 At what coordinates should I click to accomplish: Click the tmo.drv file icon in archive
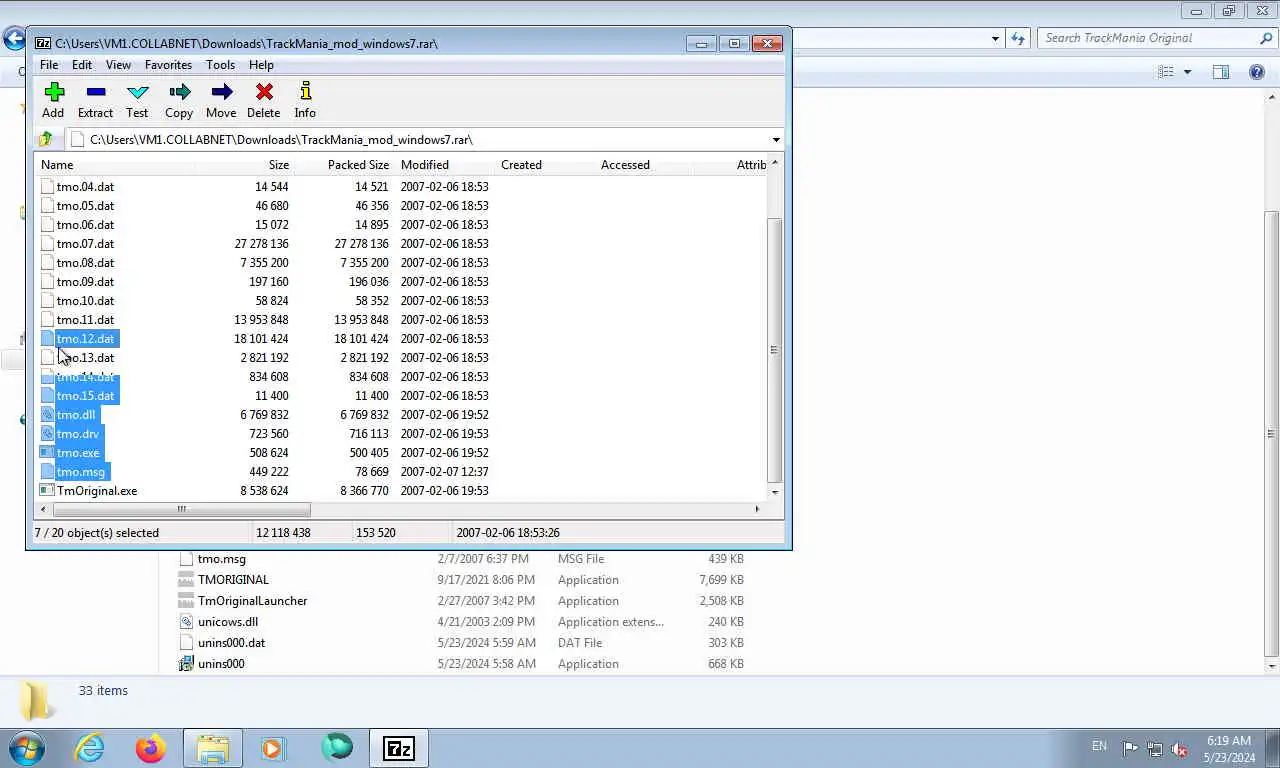tap(47, 434)
